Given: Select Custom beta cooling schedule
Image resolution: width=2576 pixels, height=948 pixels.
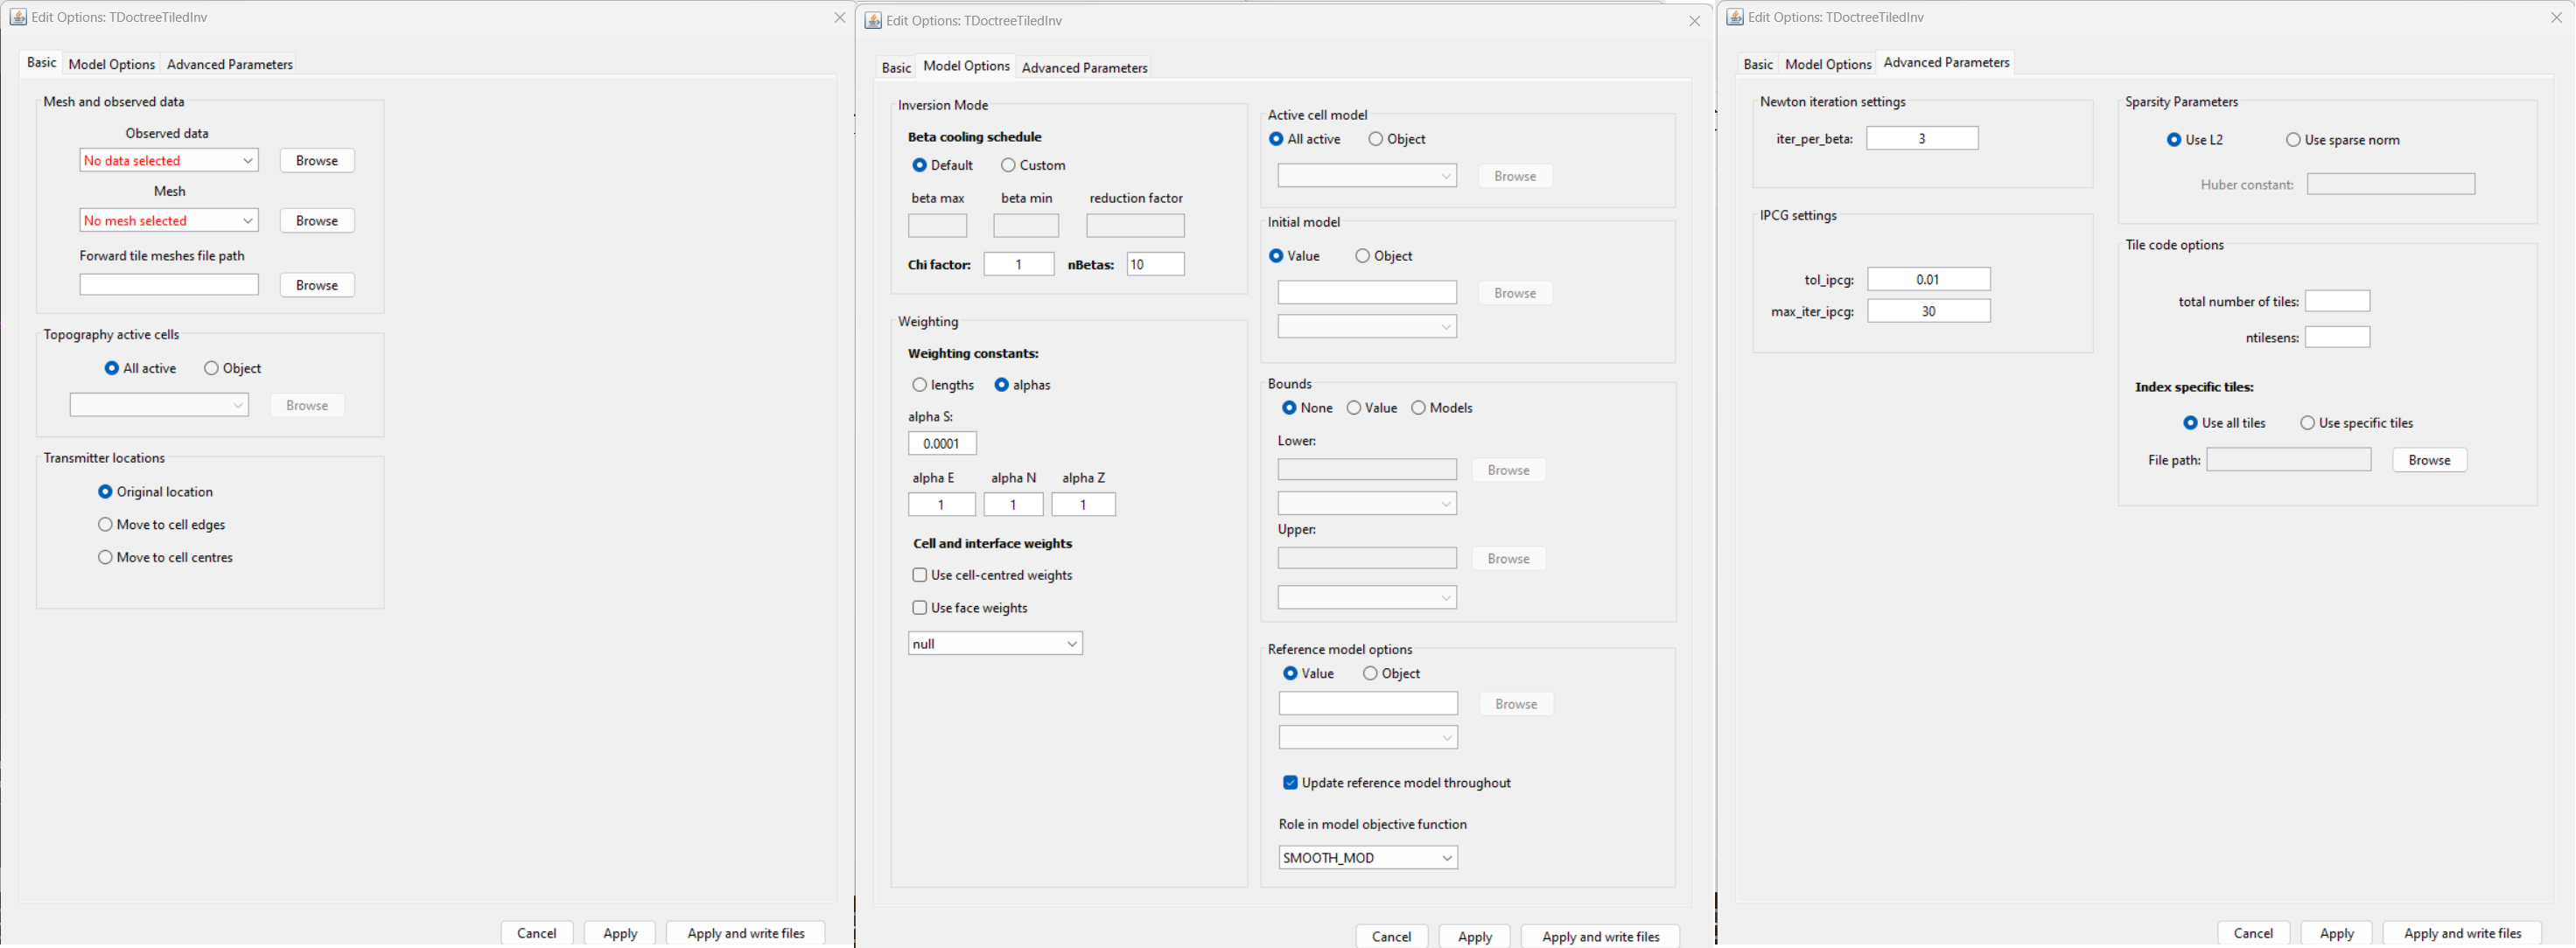Looking at the screenshot, I should [1034, 165].
